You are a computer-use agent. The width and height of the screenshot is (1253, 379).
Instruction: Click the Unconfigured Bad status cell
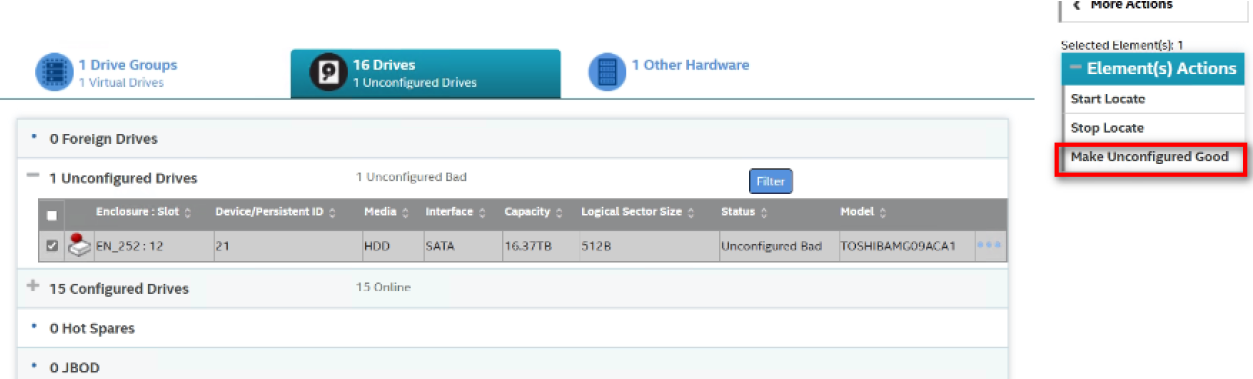[771, 246]
